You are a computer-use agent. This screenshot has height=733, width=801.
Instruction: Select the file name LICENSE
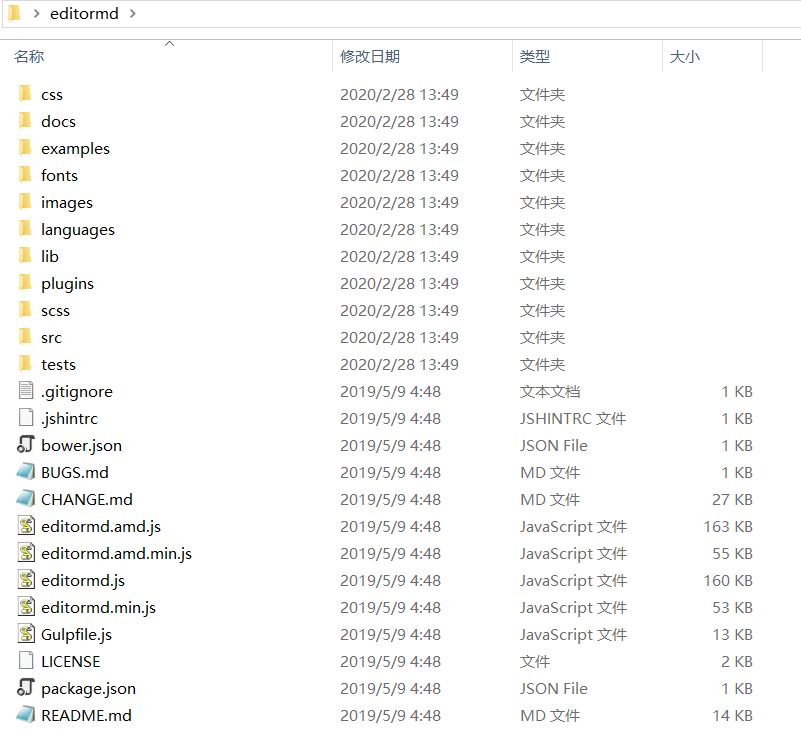point(70,661)
